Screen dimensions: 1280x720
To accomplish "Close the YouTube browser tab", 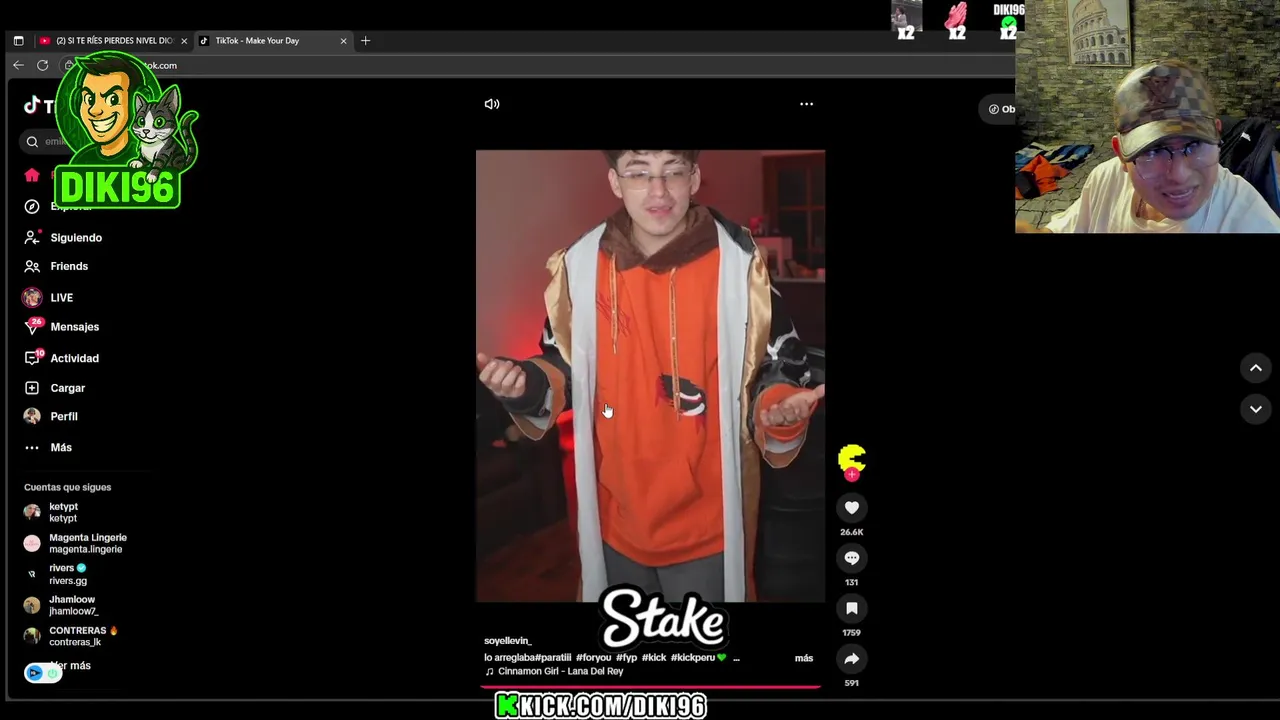I will pyautogui.click(x=184, y=41).
